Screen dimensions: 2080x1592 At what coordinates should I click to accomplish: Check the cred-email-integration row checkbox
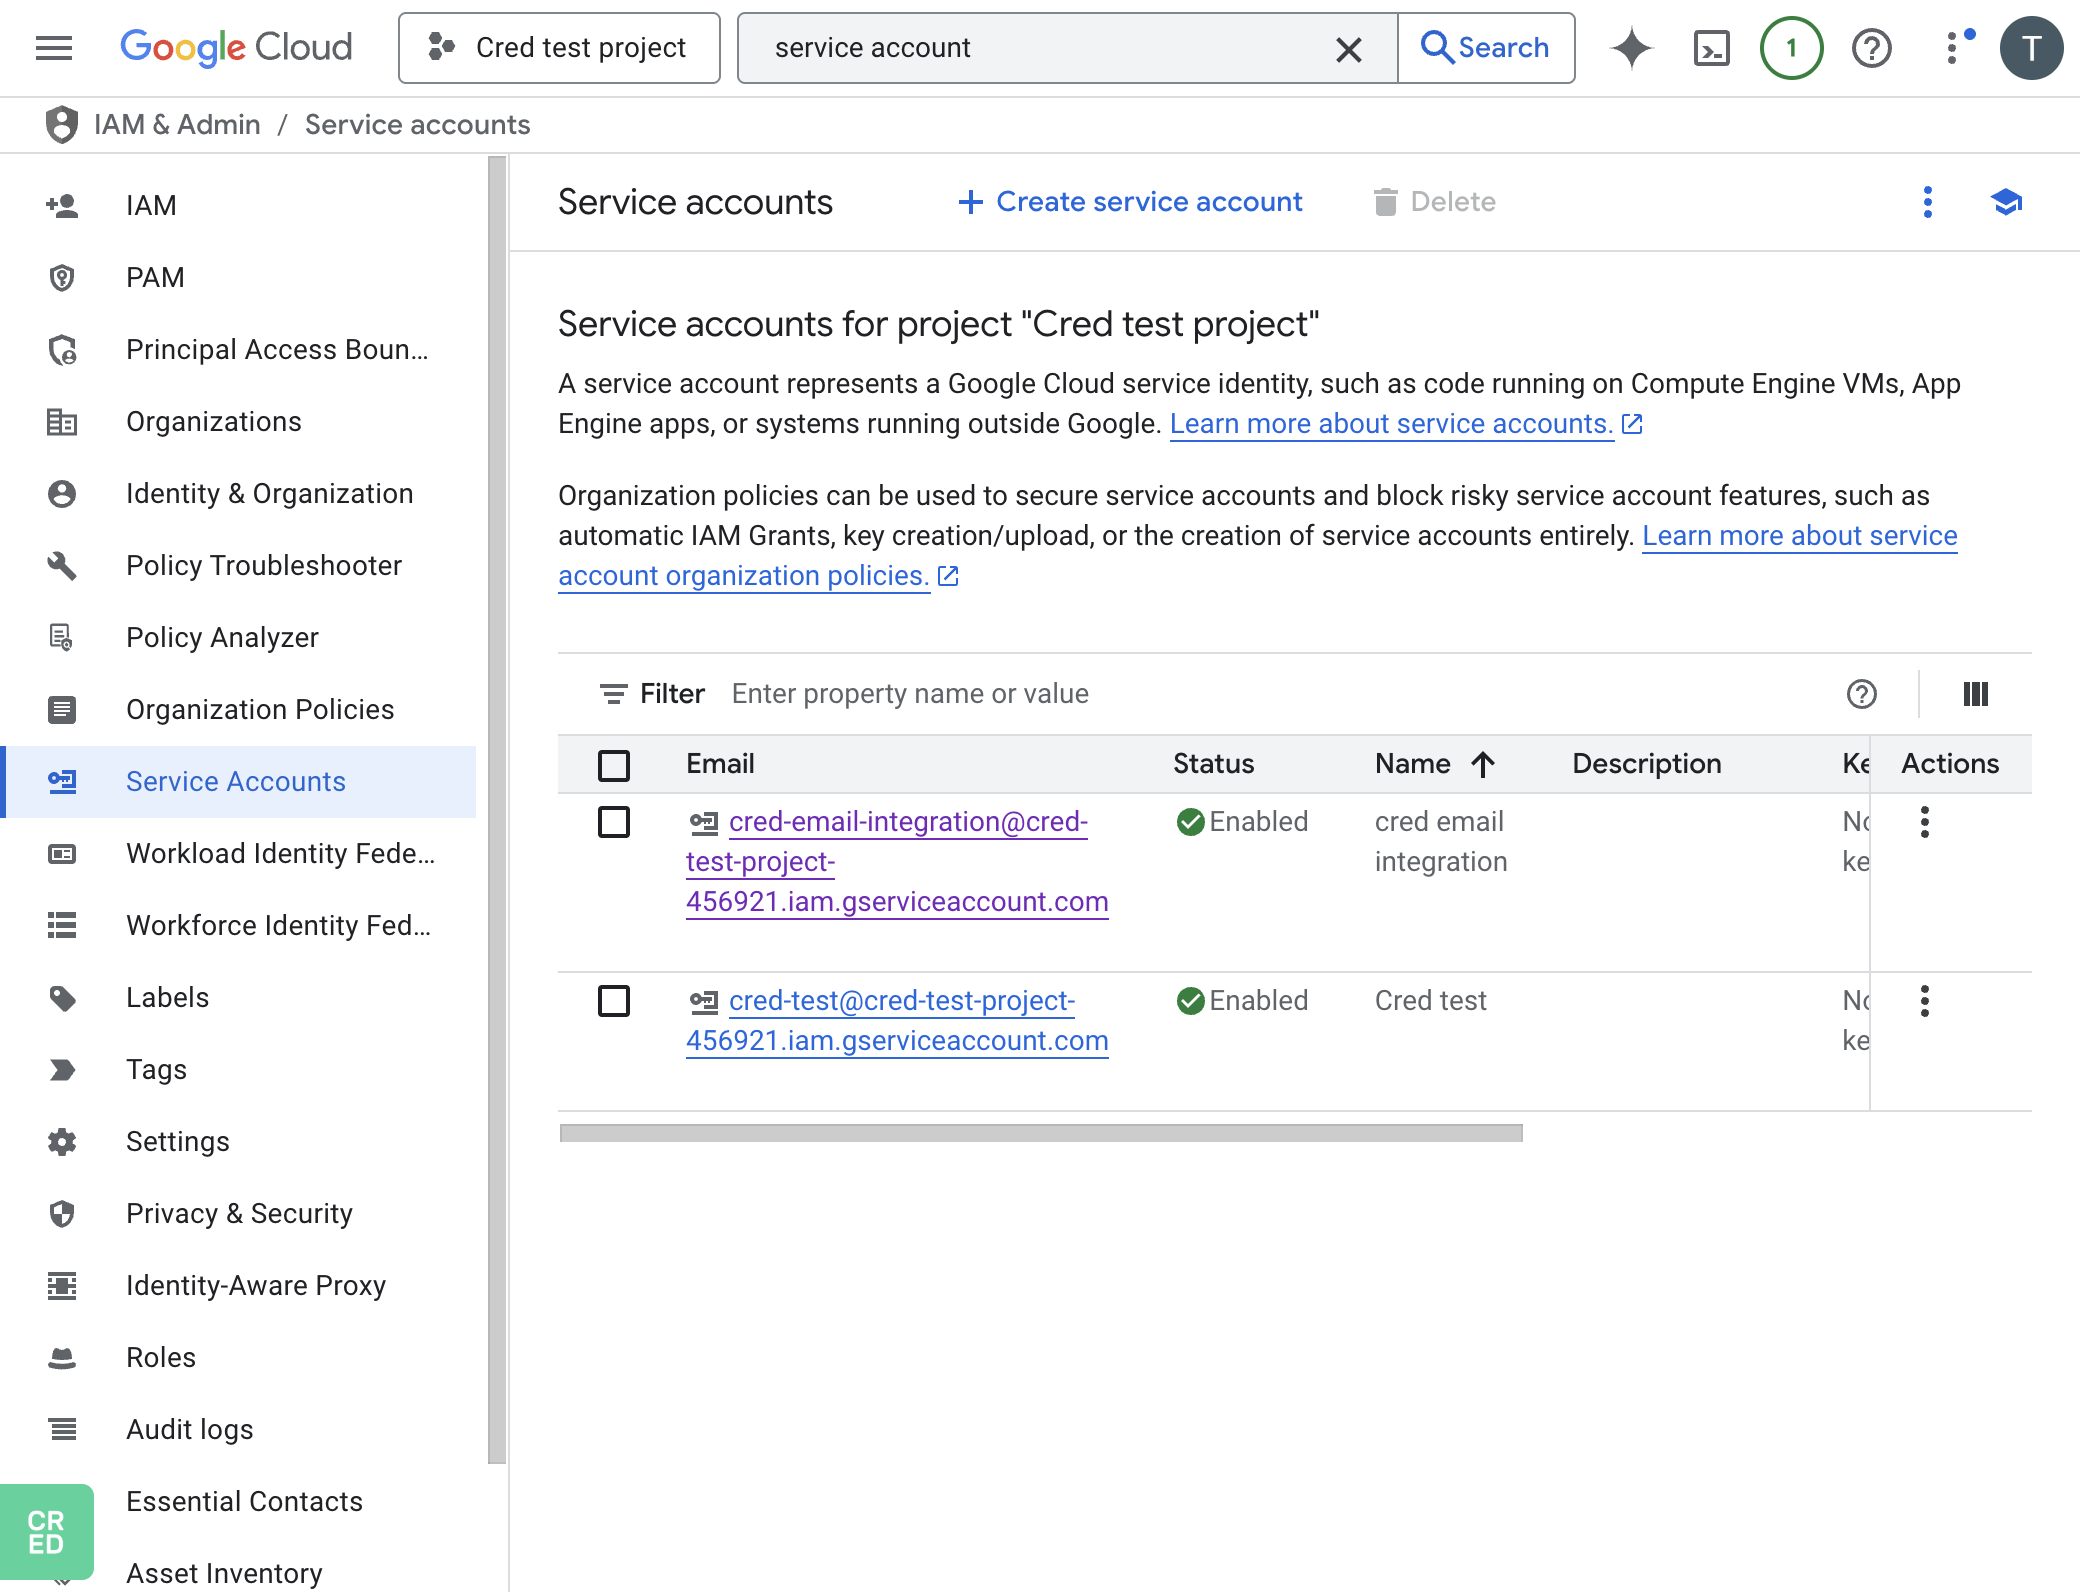pos(614,822)
